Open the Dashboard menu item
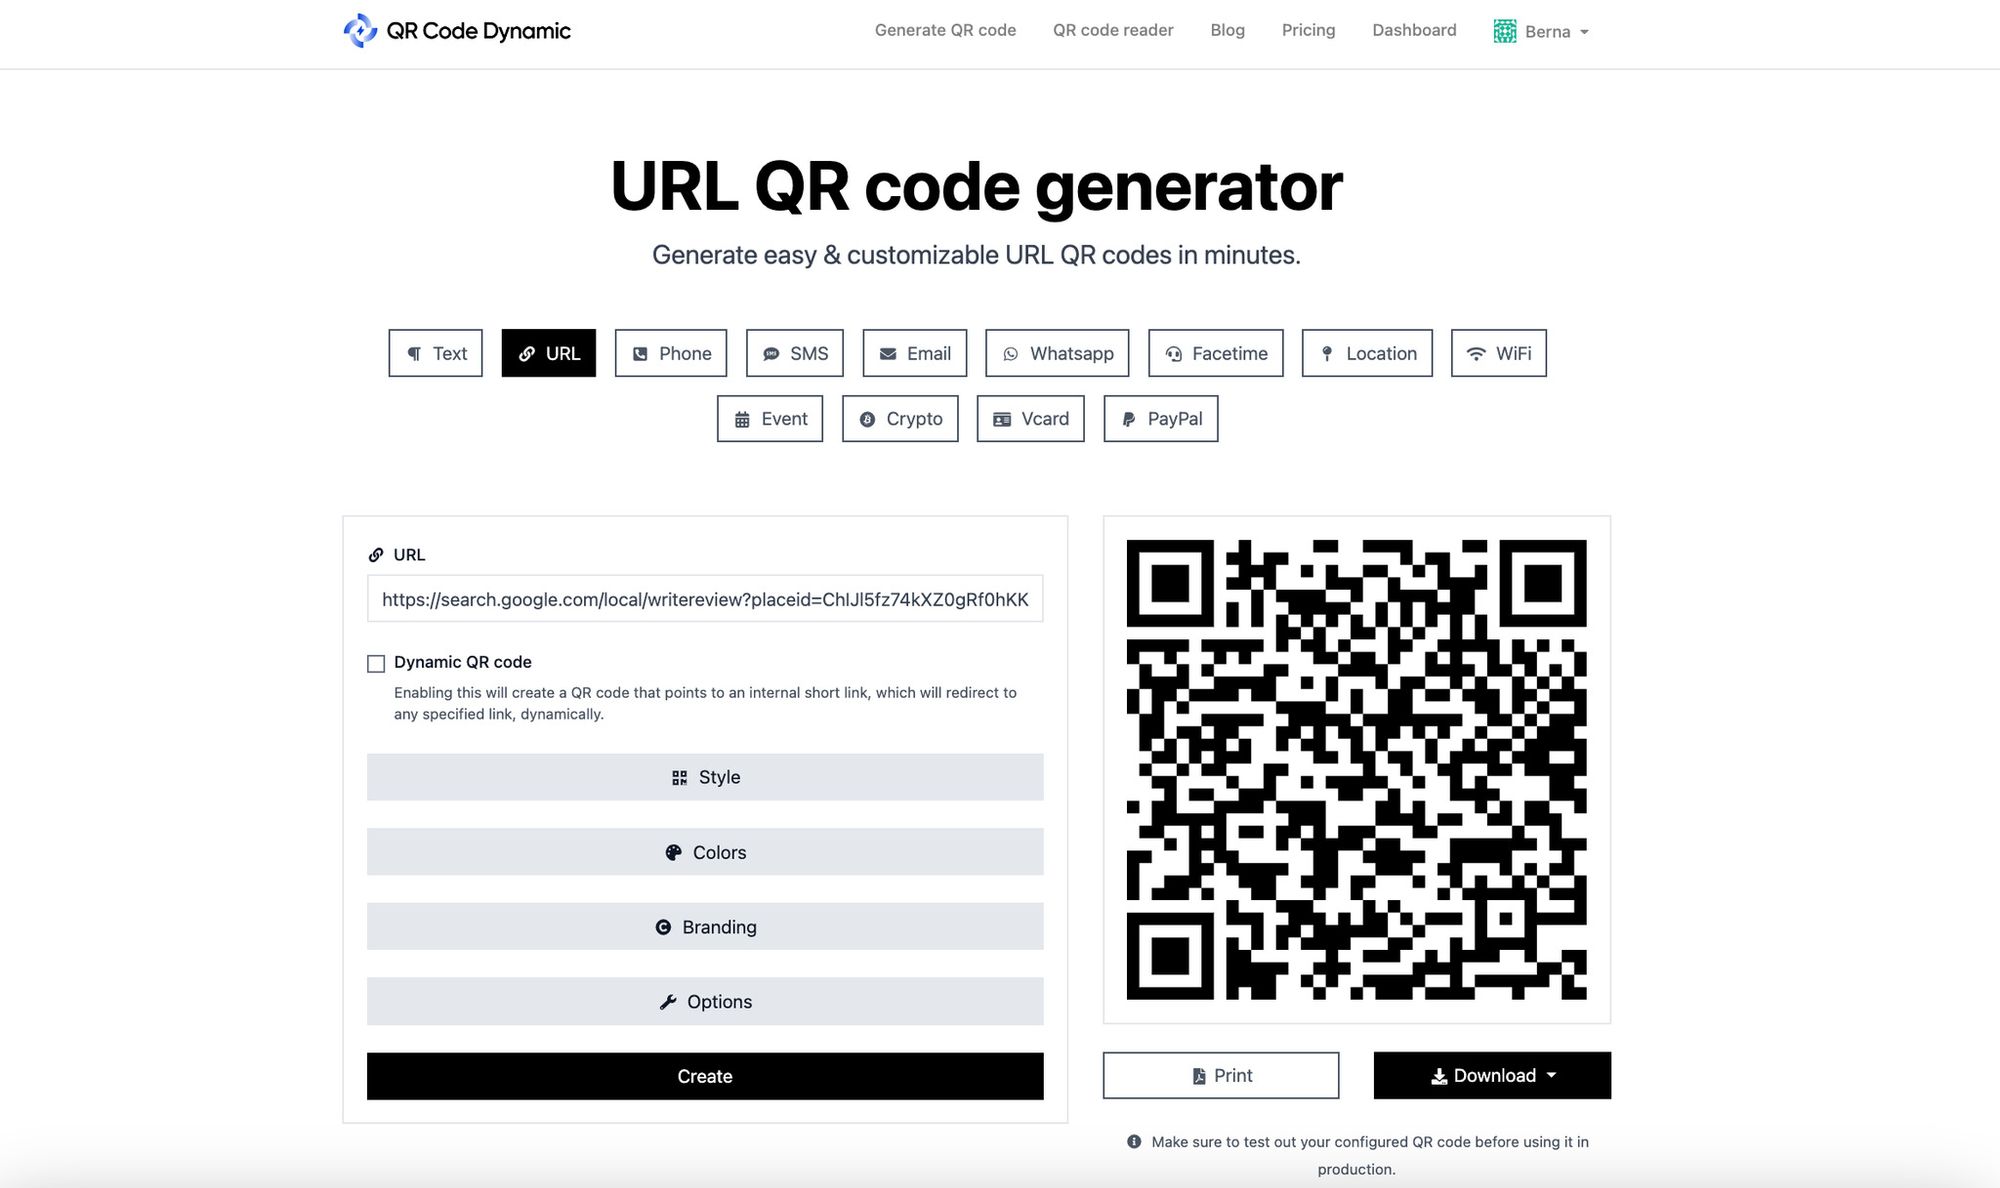The height and width of the screenshot is (1188, 2000). [x=1413, y=30]
